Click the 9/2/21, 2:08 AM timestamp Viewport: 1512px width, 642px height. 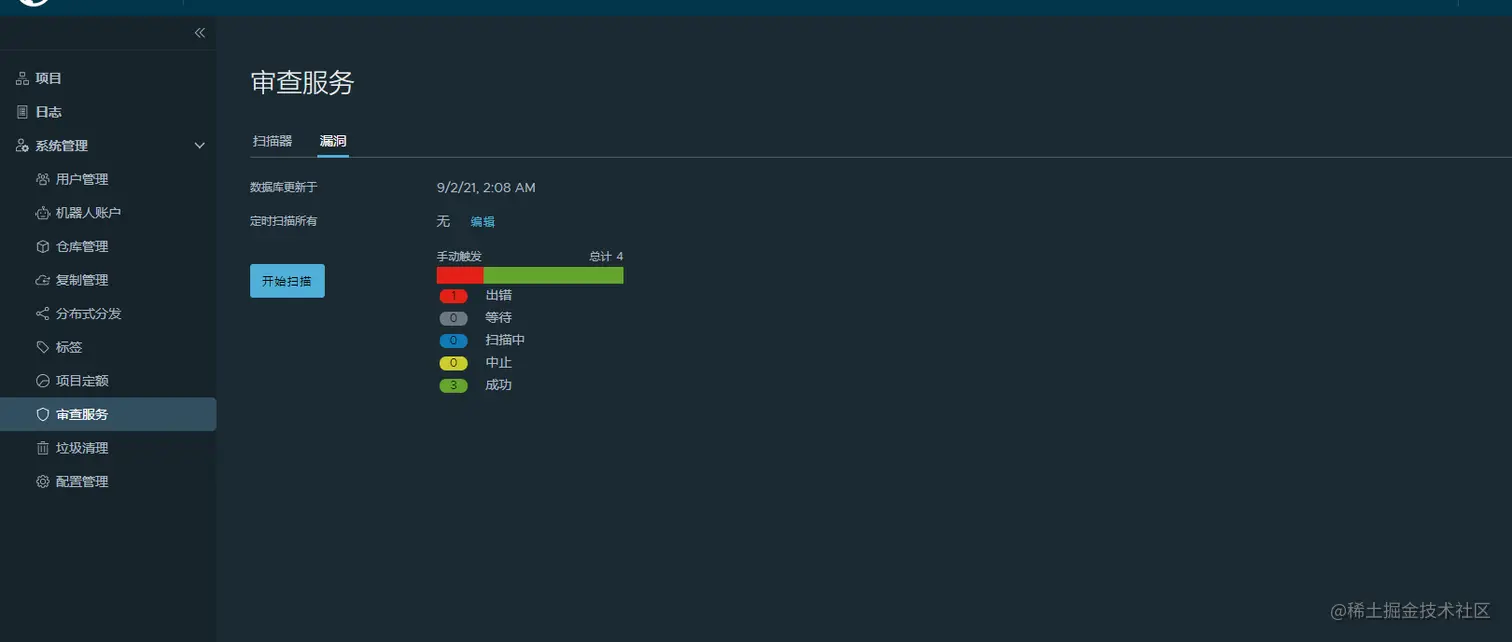(x=486, y=187)
